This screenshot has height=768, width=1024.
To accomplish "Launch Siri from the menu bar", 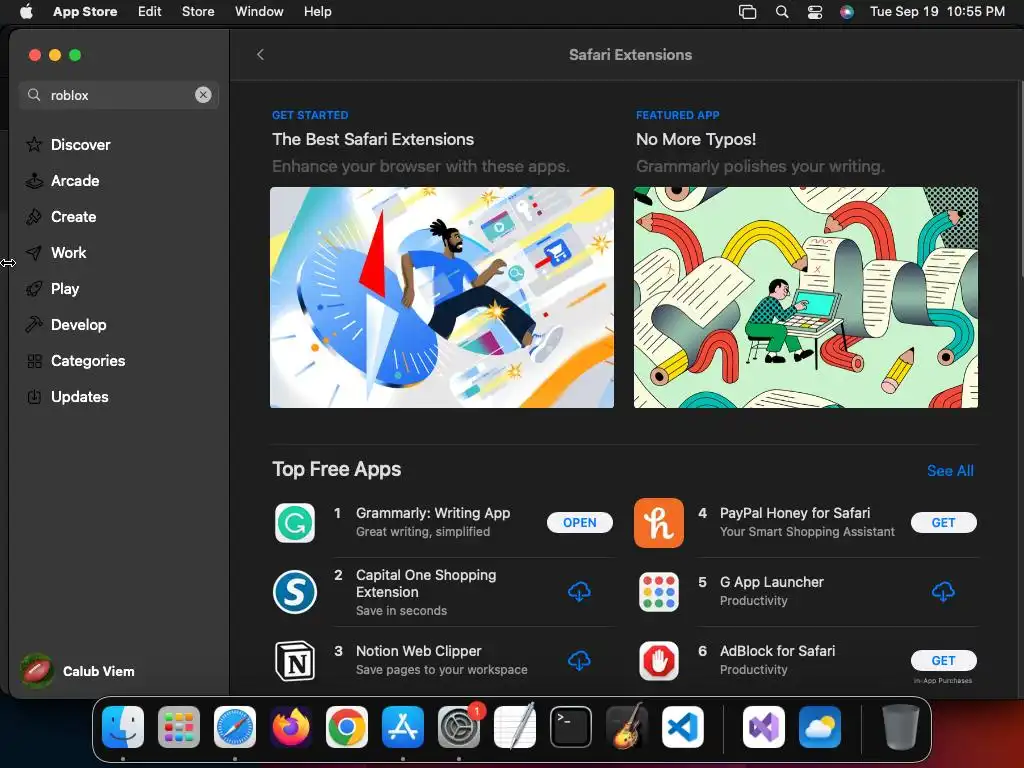I will point(847,11).
